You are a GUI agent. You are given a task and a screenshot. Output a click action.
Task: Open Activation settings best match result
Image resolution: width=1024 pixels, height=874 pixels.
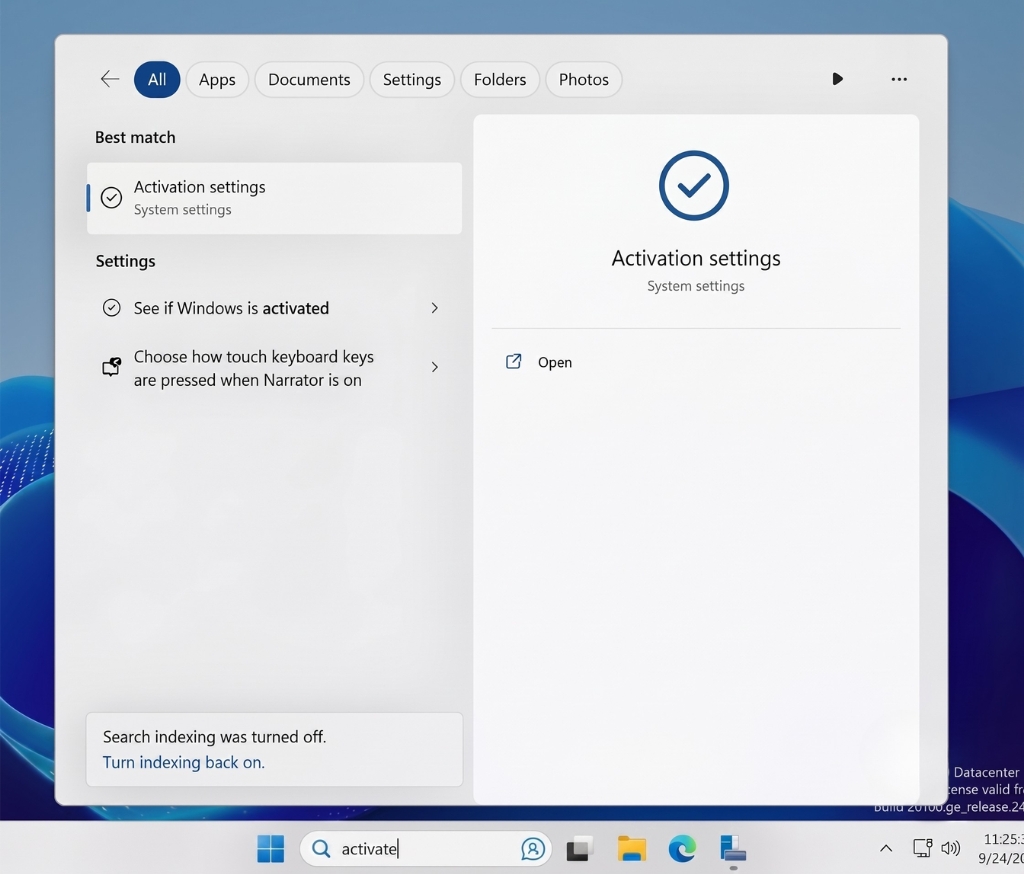(x=274, y=198)
